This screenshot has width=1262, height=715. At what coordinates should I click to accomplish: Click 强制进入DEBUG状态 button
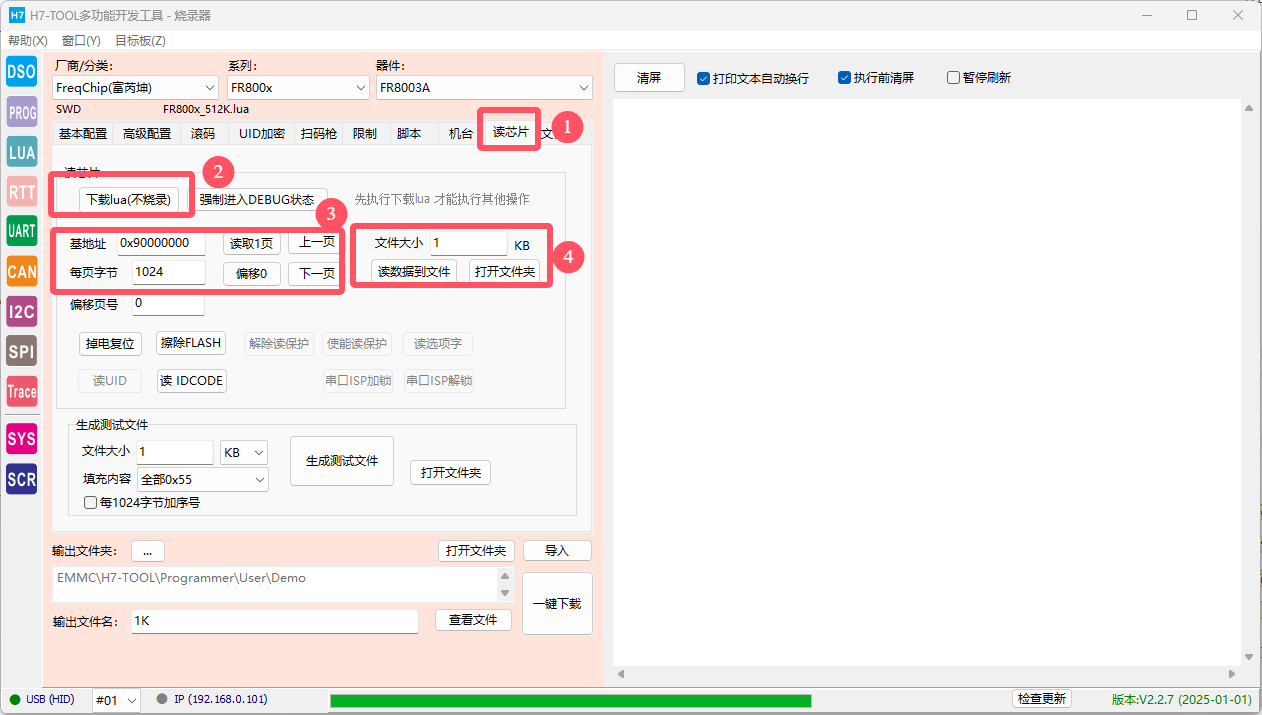pyautogui.click(x=257, y=199)
